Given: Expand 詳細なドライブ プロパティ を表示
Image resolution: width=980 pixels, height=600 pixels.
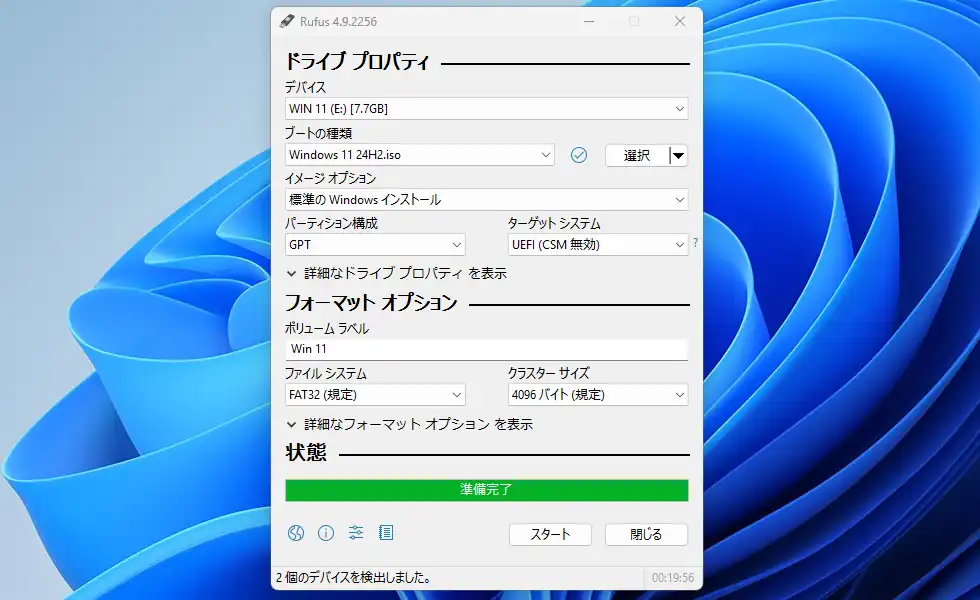Looking at the screenshot, I should (396, 273).
